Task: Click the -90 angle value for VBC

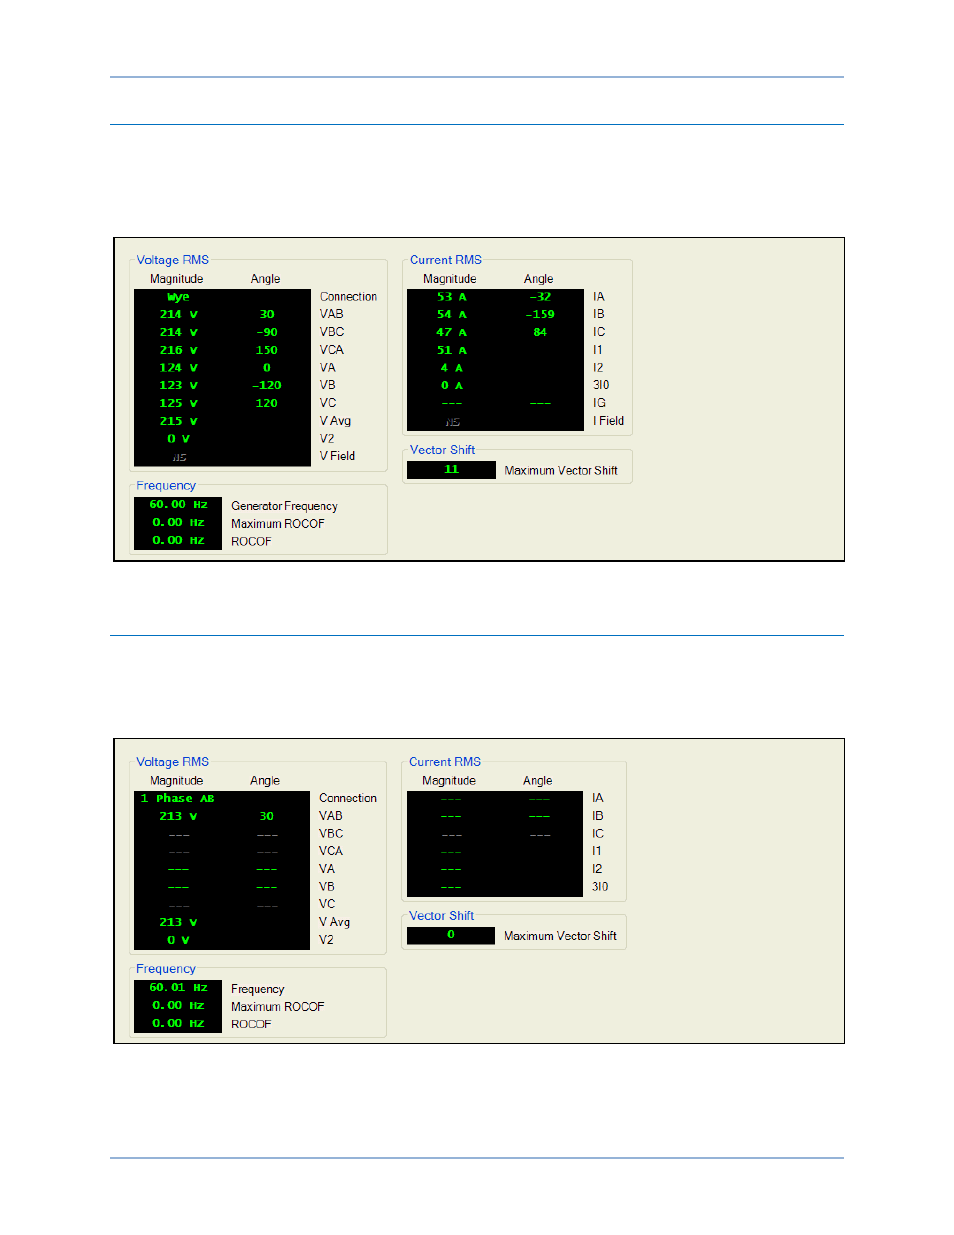Action: point(267,332)
